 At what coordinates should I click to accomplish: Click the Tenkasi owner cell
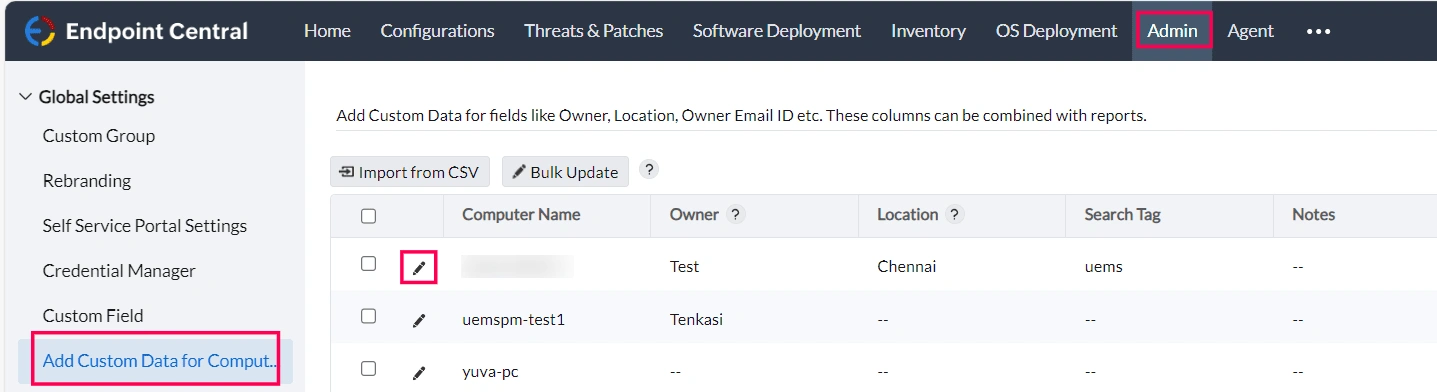[x=696, y=320]
